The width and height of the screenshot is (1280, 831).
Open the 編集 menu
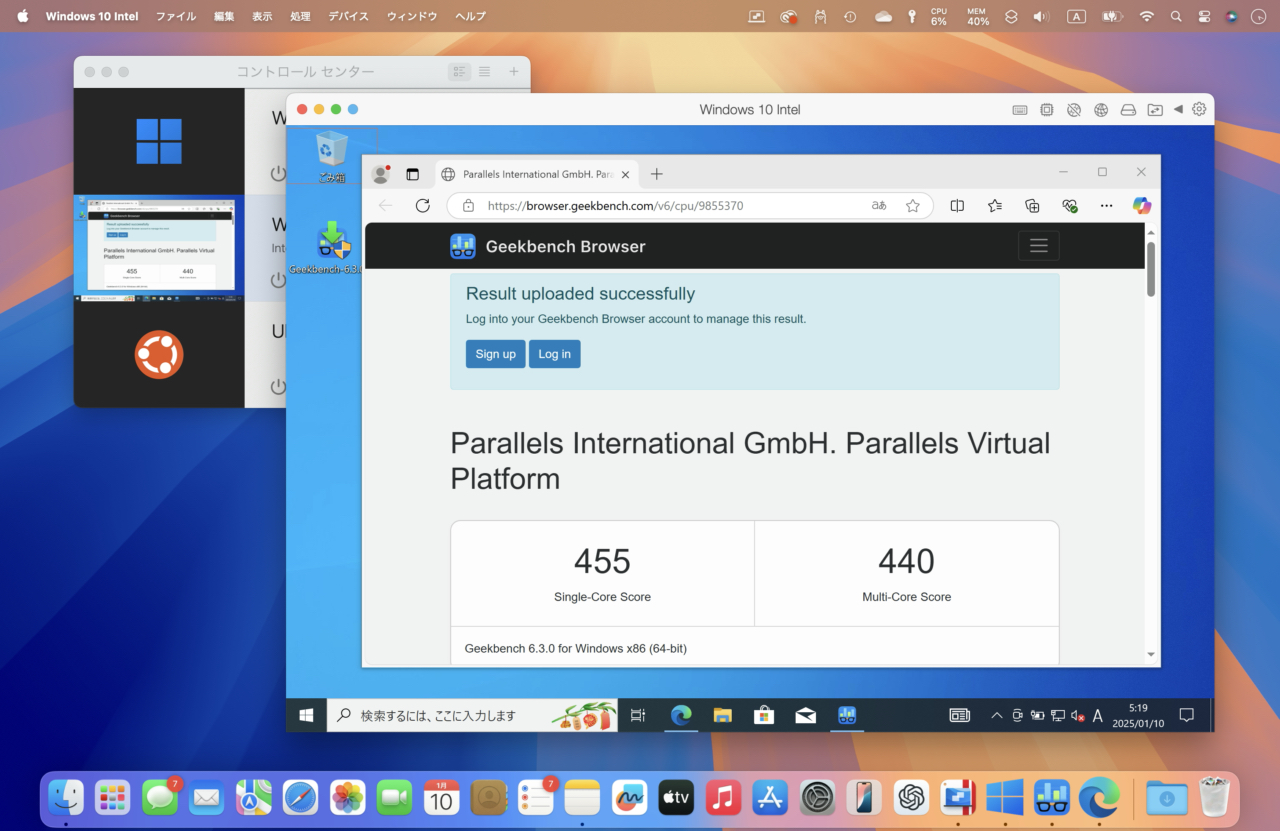(x=224, y=16)
